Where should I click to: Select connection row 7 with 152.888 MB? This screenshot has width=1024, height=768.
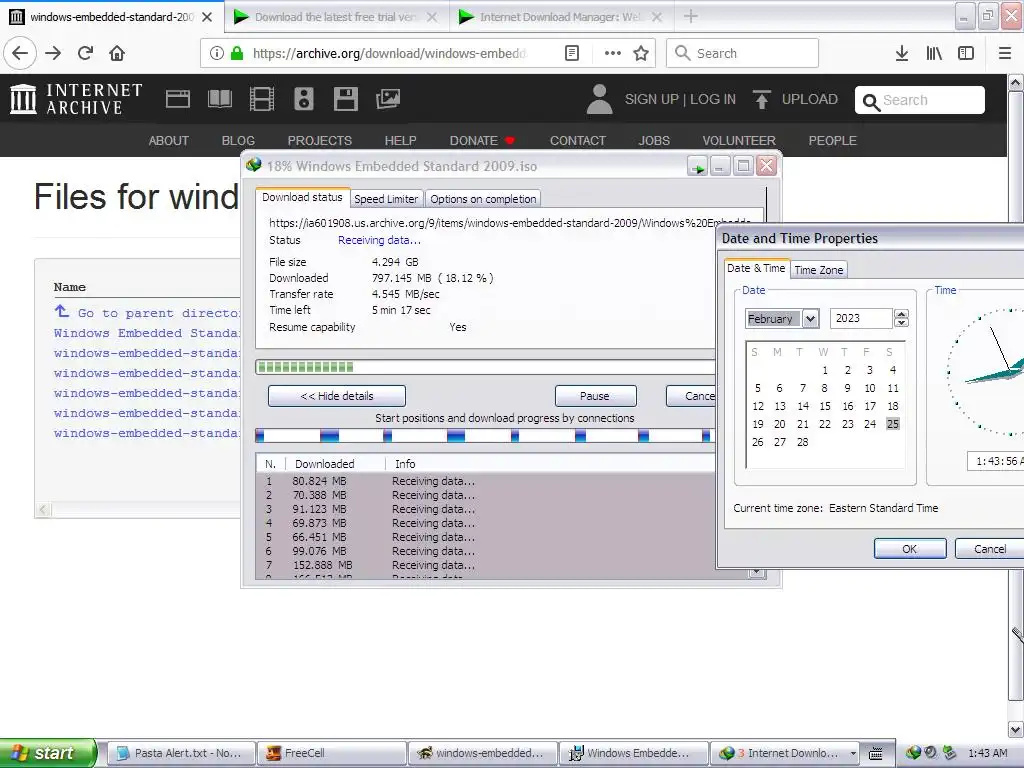click(x=485, y=565)
